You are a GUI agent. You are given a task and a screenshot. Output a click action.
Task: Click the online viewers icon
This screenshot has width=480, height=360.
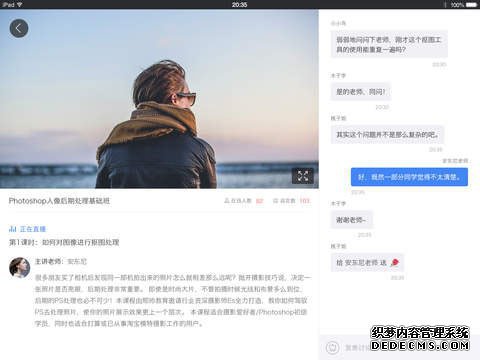[x=227, y=201]
